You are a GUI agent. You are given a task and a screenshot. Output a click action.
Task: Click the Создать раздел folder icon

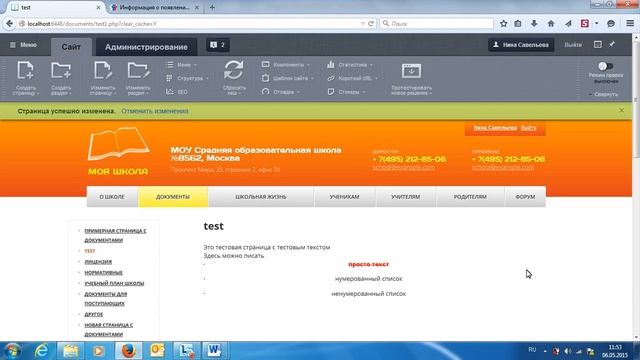point(61,70)
